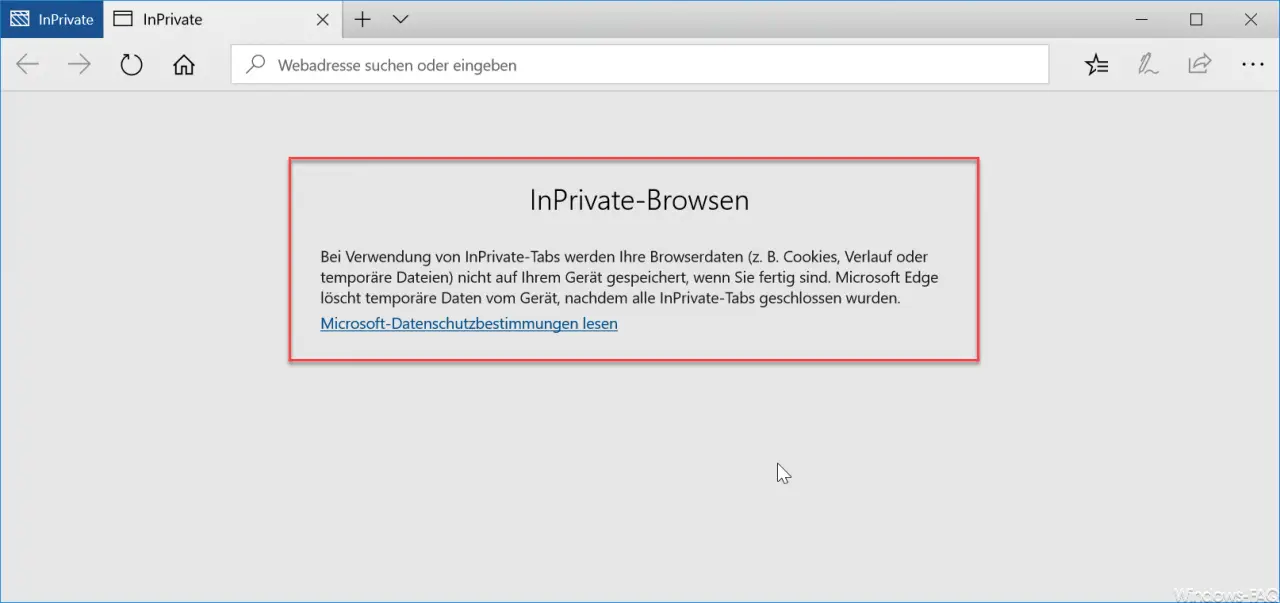1280x603 pixels.
Task: Focus the Webadresse suchen oder eingeben field
Action: tap(640, 65)
